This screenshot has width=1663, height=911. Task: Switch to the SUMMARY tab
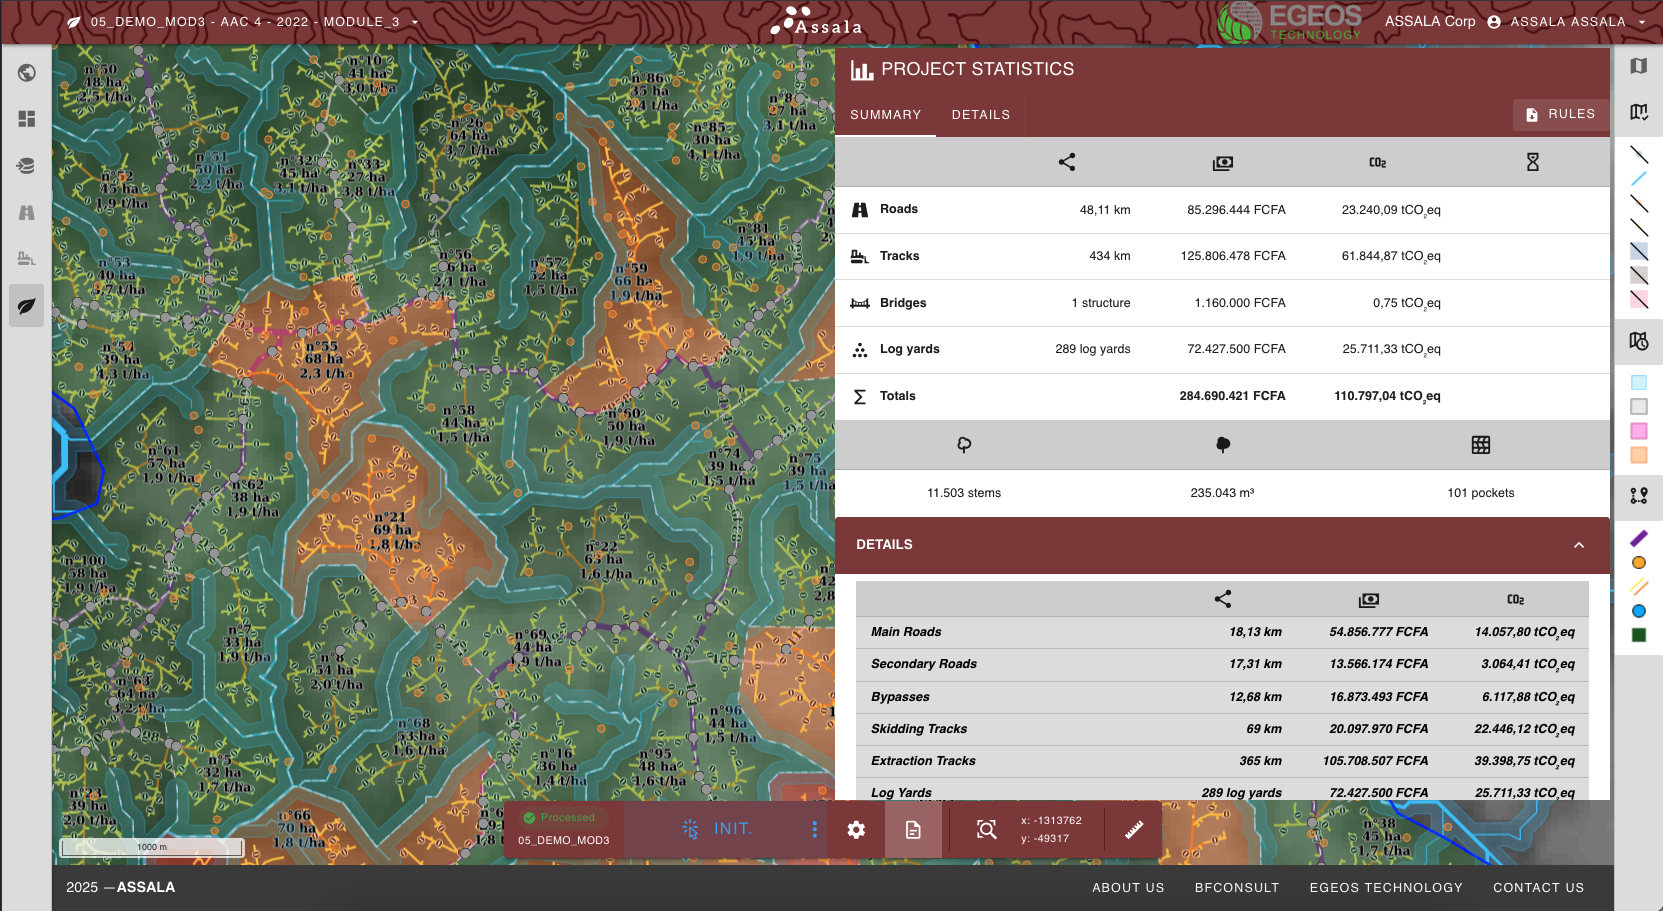tap(885, 115)
